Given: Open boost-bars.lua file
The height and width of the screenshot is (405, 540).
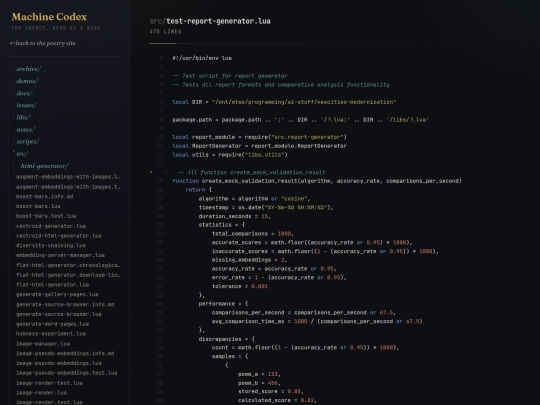Looking at the screenshot, I should pos(38,206).
